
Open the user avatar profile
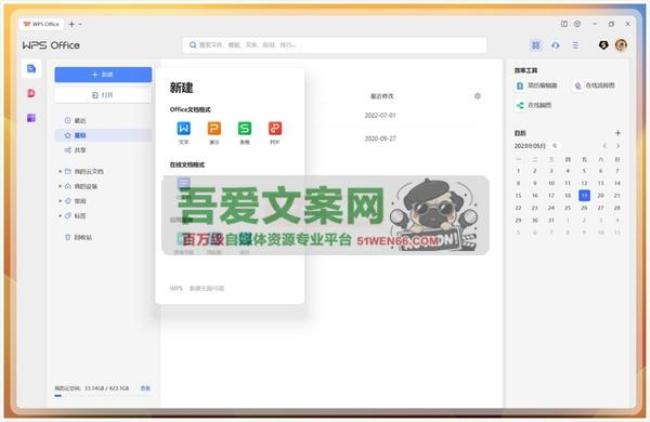pyautogui.click(x=621, y=45)
